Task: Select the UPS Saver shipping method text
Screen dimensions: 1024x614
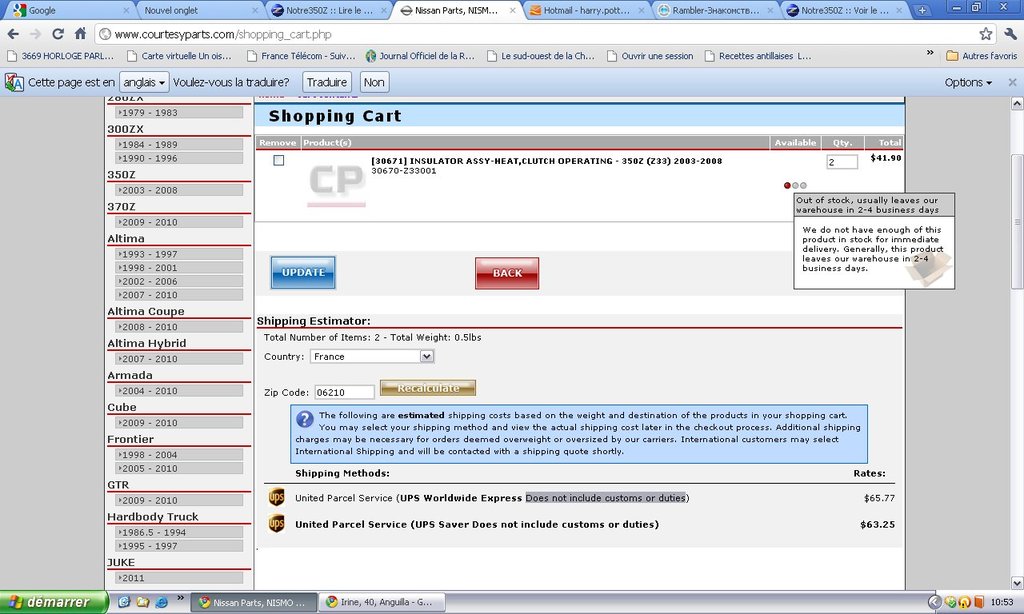Action: [477, 525]
